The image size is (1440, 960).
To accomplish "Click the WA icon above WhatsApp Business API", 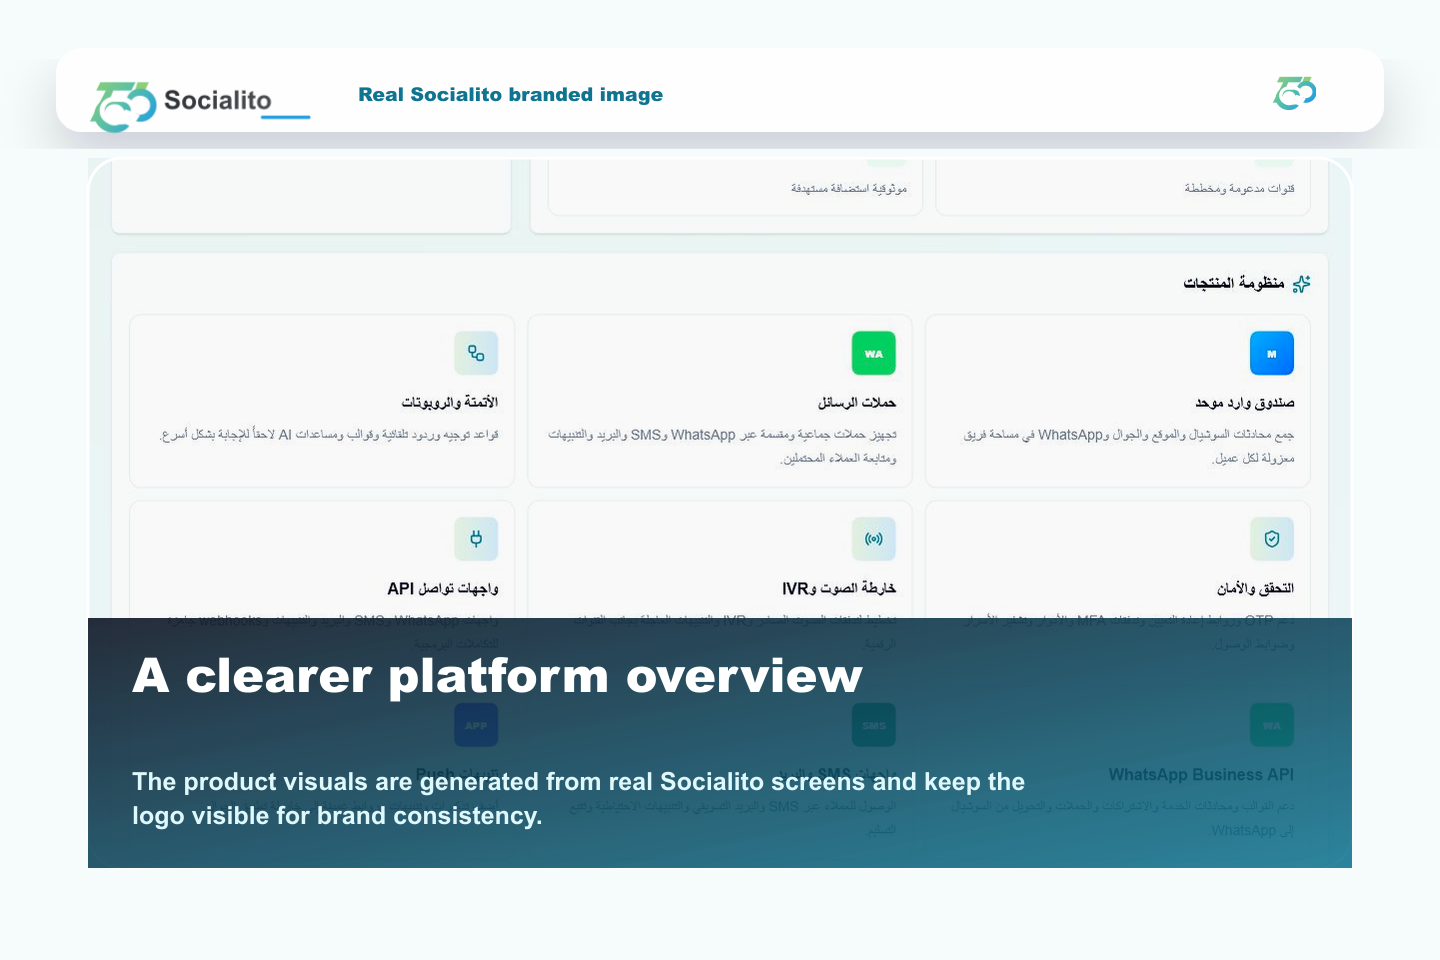I will coord(1272,725).
